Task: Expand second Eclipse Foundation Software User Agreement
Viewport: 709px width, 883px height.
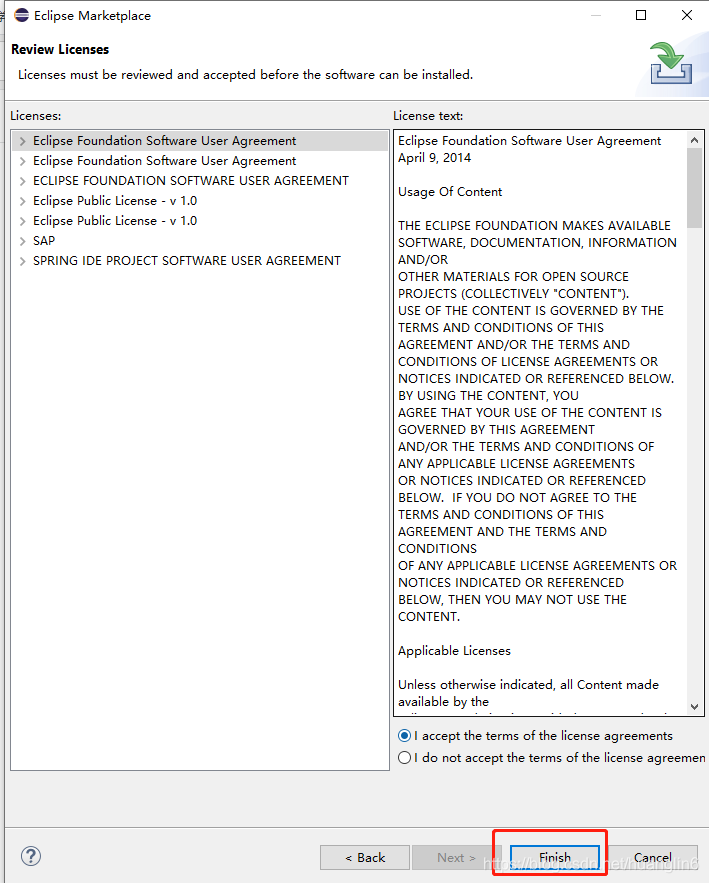Action: pos(23,161)
